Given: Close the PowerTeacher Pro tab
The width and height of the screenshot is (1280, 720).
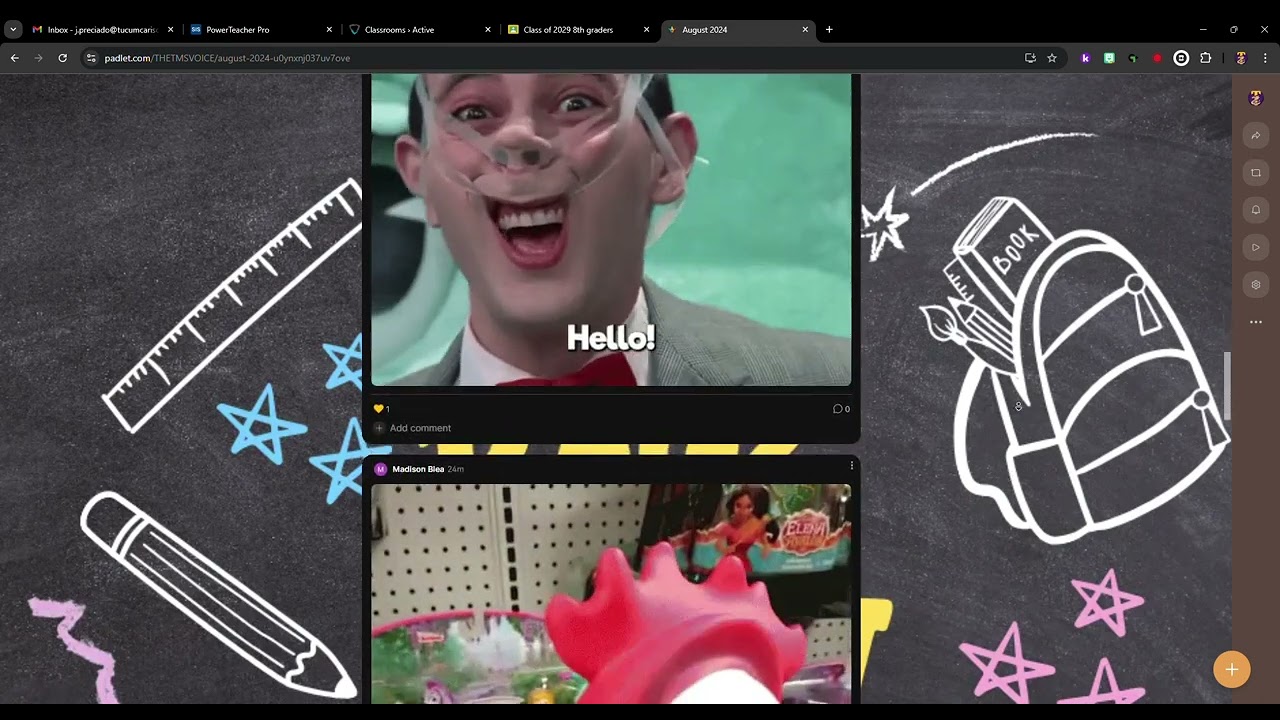Looking at the screenshot, I should click(329, 30).
